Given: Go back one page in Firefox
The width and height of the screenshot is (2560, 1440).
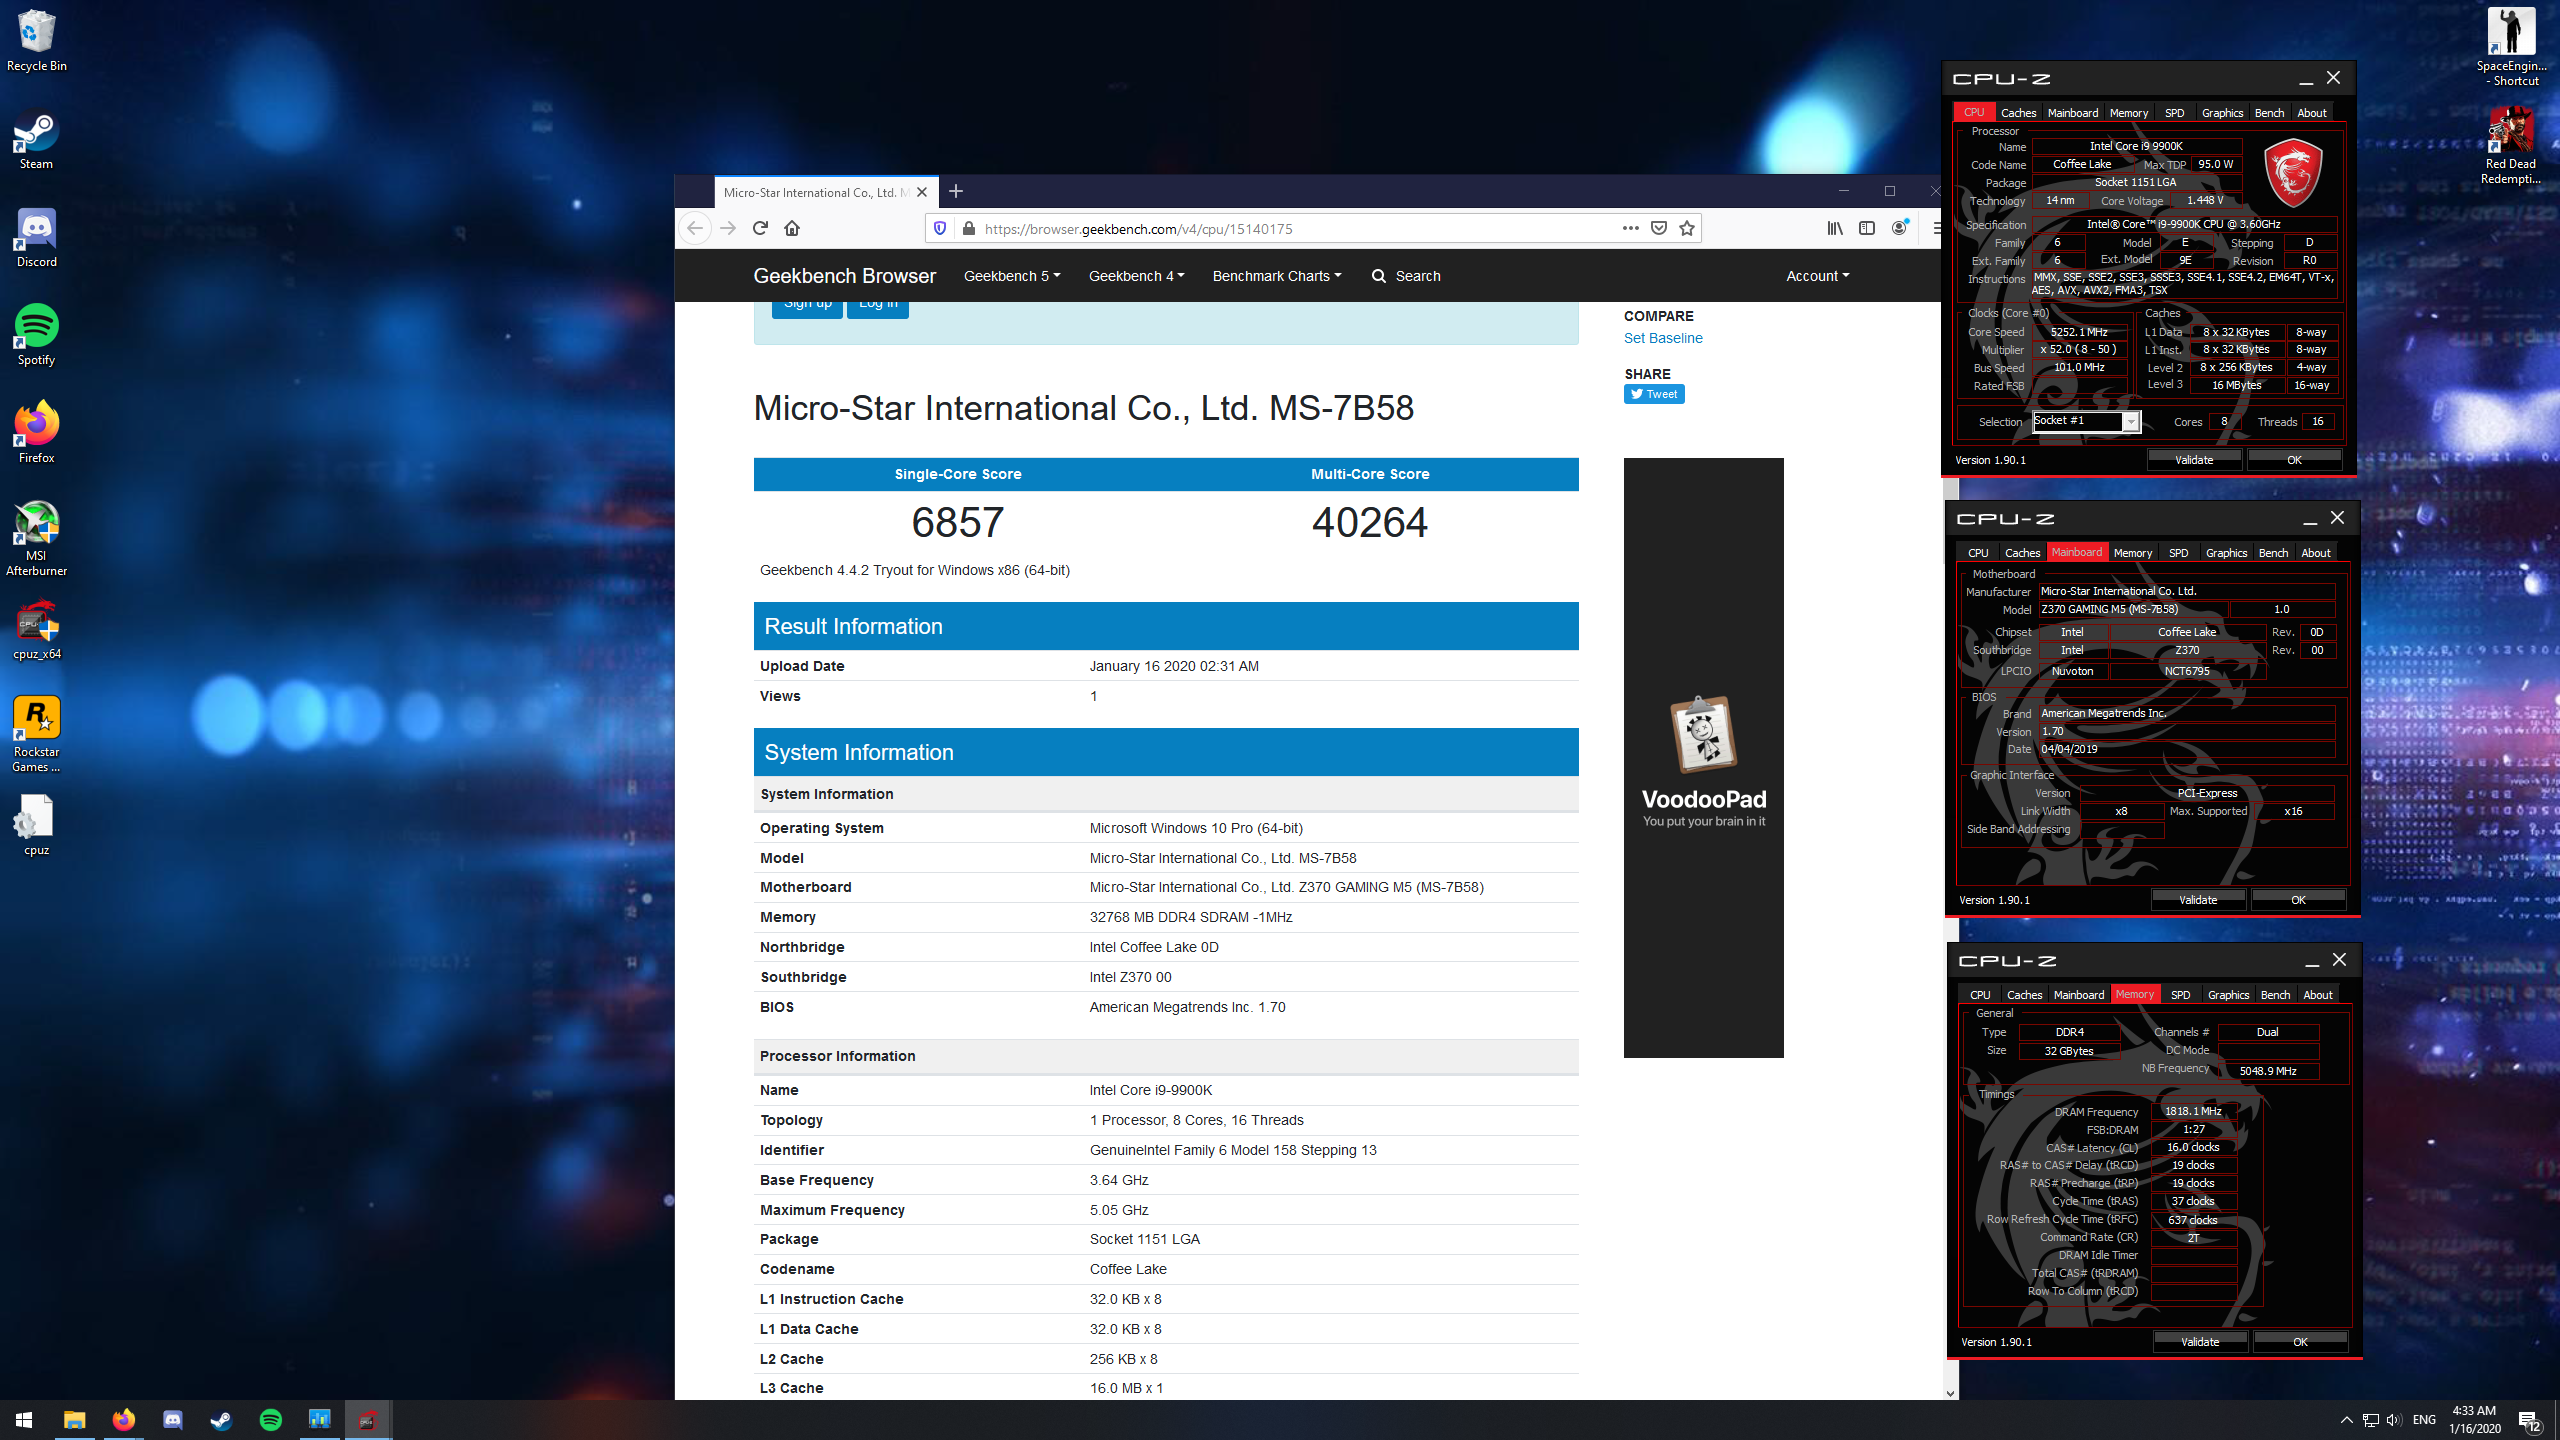Looking at the screenshot, I should [x=695, y=228].
